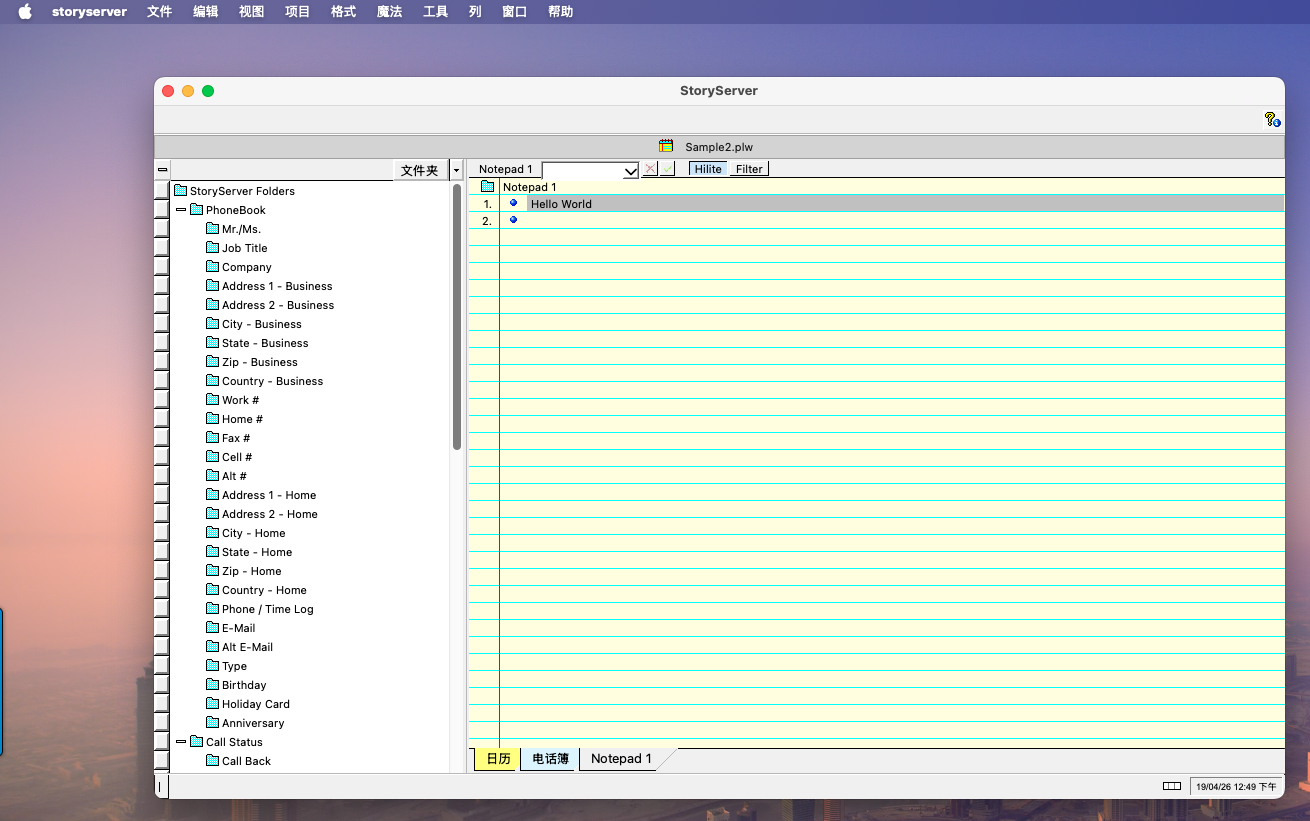Image resolution: width=1310 pixels, height=821 pixels.
Task: Click the Job Title folder icon
Action: [x=212, y=248]
